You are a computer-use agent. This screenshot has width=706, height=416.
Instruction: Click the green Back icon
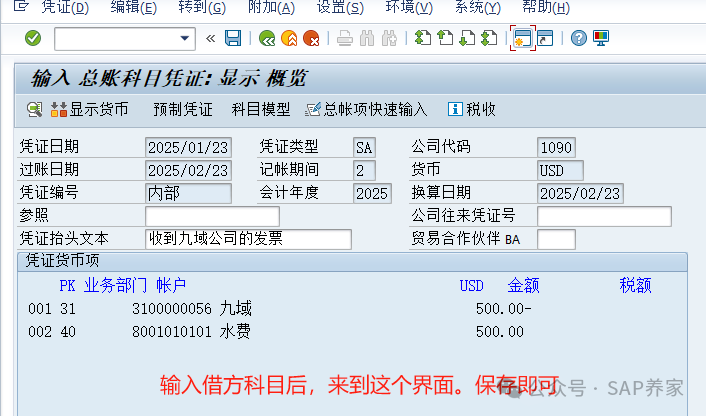(x=267, y=38)
